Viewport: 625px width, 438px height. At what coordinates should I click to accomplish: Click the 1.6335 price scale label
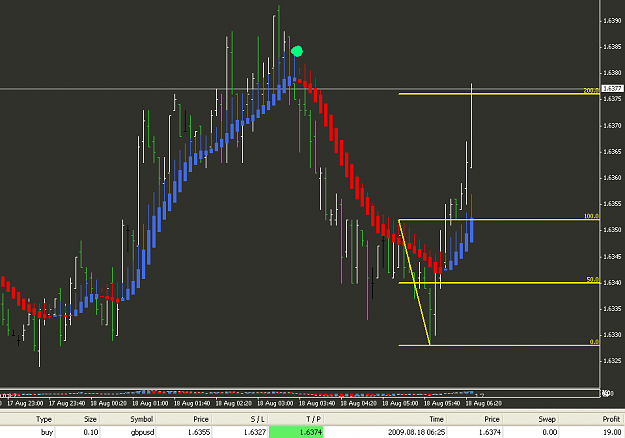(612, 308)
